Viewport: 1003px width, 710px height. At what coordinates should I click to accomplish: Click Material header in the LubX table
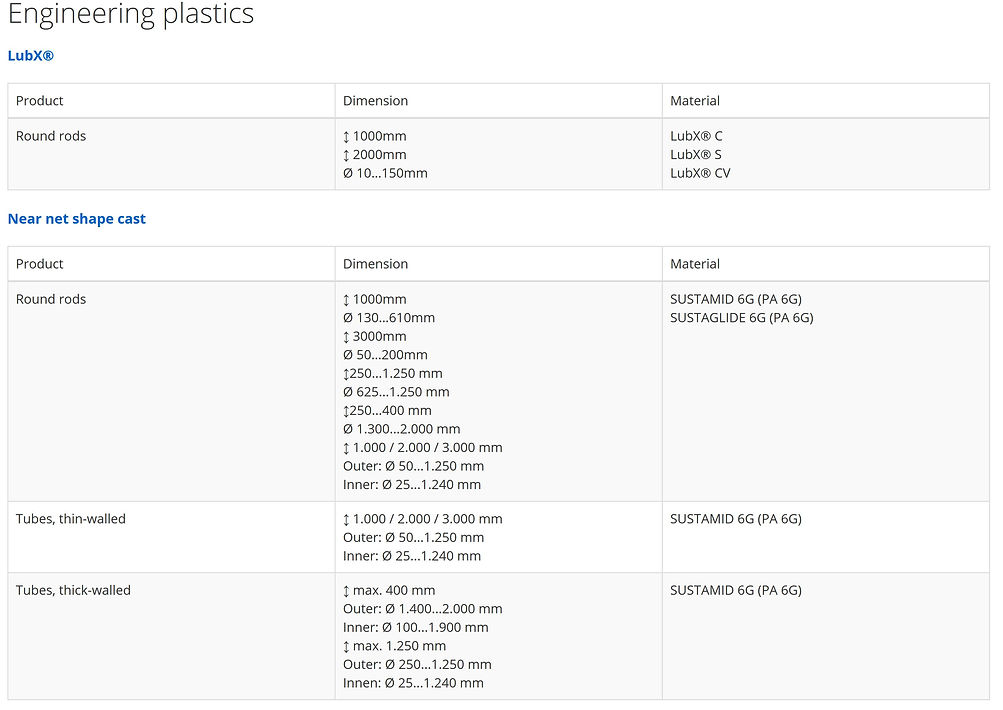tap(695, 101)
